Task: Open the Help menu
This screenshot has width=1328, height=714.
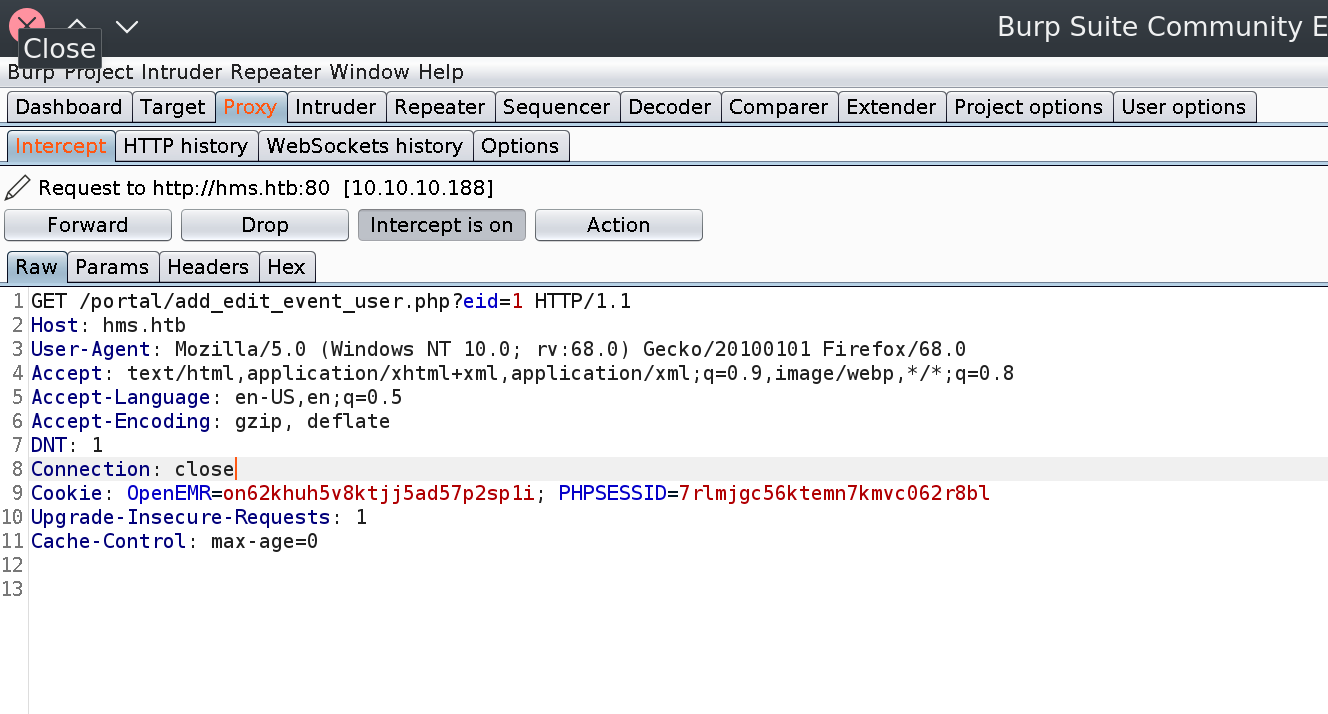Action: coord(441,72)
